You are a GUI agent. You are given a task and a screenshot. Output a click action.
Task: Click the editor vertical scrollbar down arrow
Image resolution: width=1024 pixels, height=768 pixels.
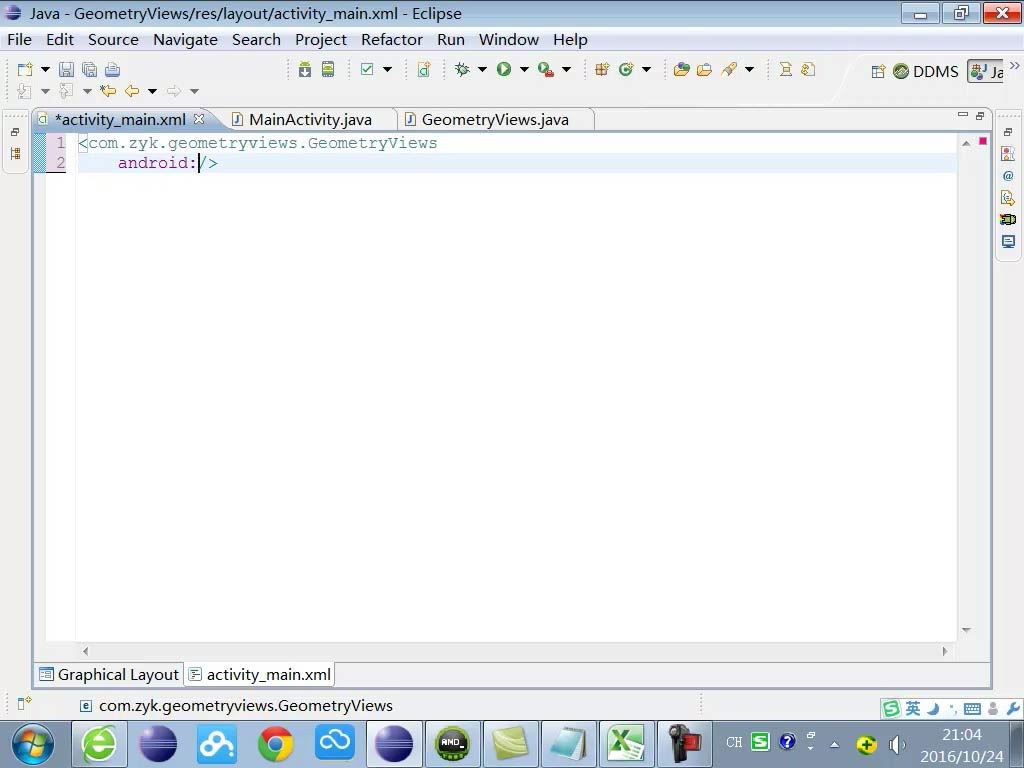tap(967, 630)
